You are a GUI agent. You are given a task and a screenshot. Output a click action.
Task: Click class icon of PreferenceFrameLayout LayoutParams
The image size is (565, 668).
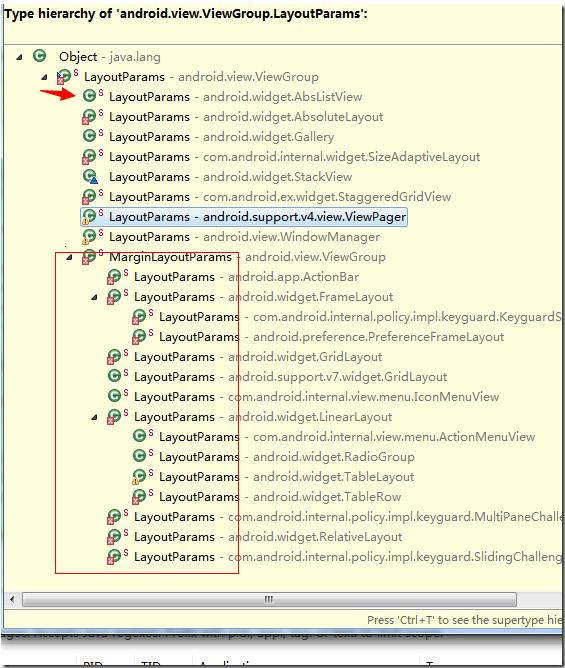(139, 337)
